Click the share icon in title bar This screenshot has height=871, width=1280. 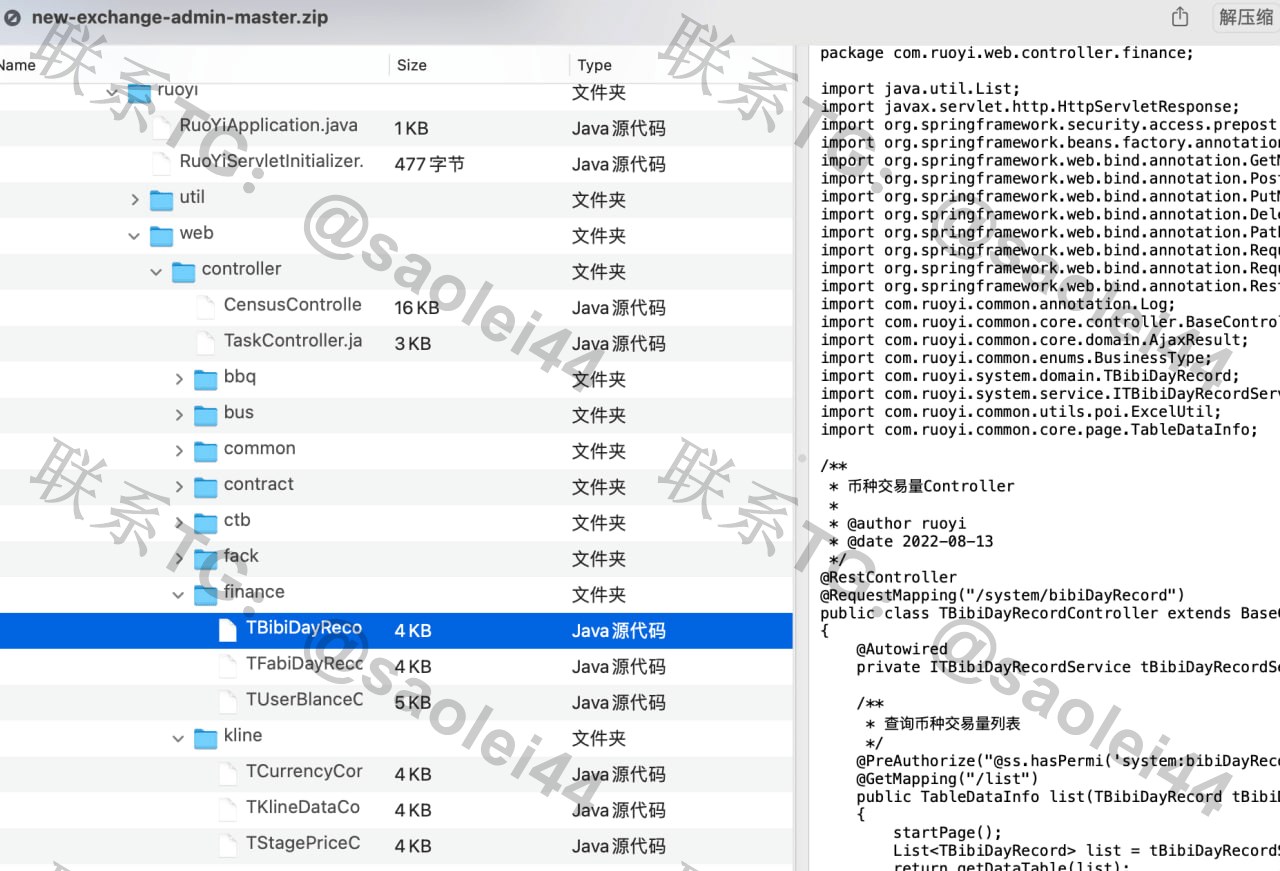click(1180, 17)
